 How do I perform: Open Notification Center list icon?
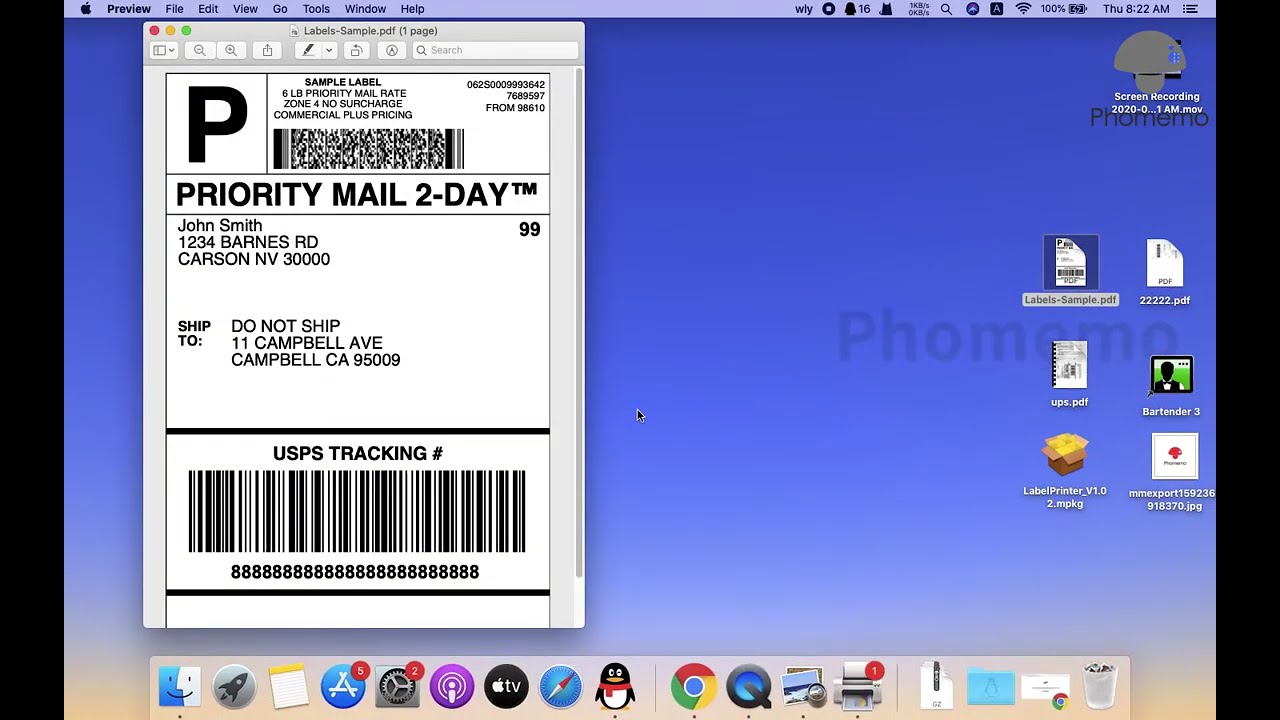(1189, 9)
